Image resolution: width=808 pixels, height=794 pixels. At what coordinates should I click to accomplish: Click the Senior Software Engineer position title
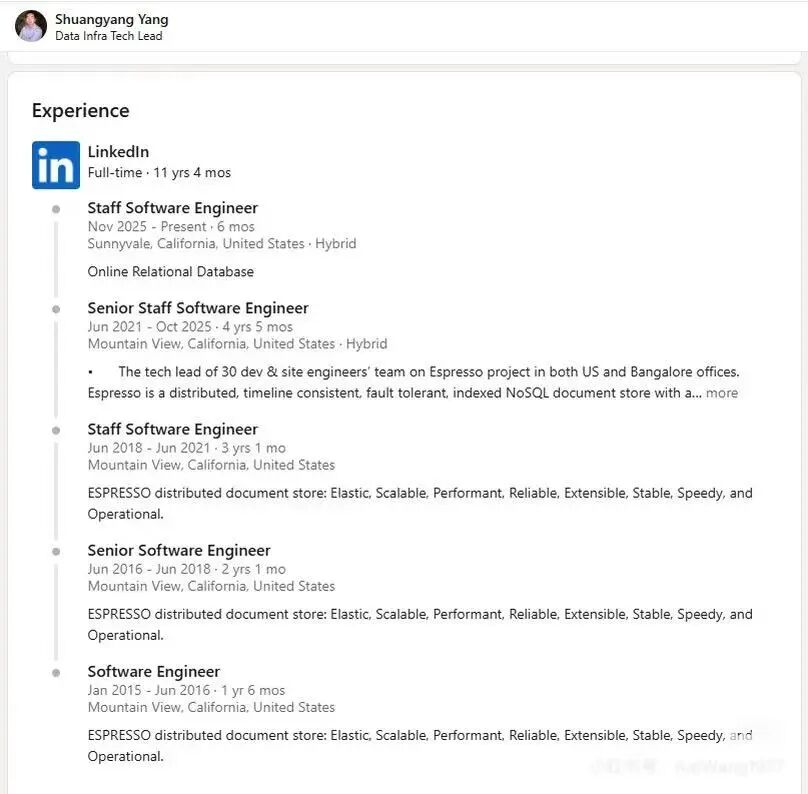[x=179, y=550]
